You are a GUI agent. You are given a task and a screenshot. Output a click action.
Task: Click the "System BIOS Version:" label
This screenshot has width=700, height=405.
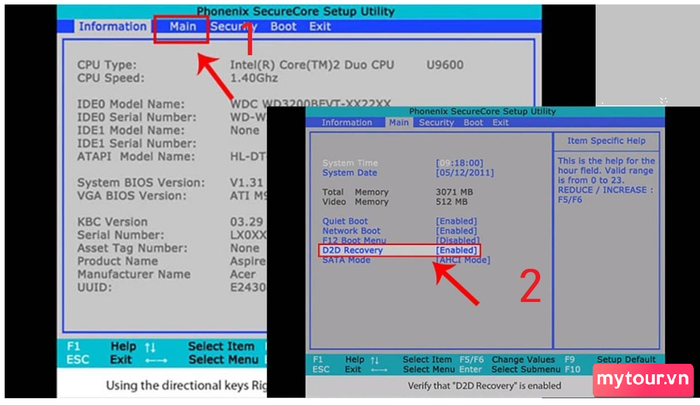pos(141,183)
